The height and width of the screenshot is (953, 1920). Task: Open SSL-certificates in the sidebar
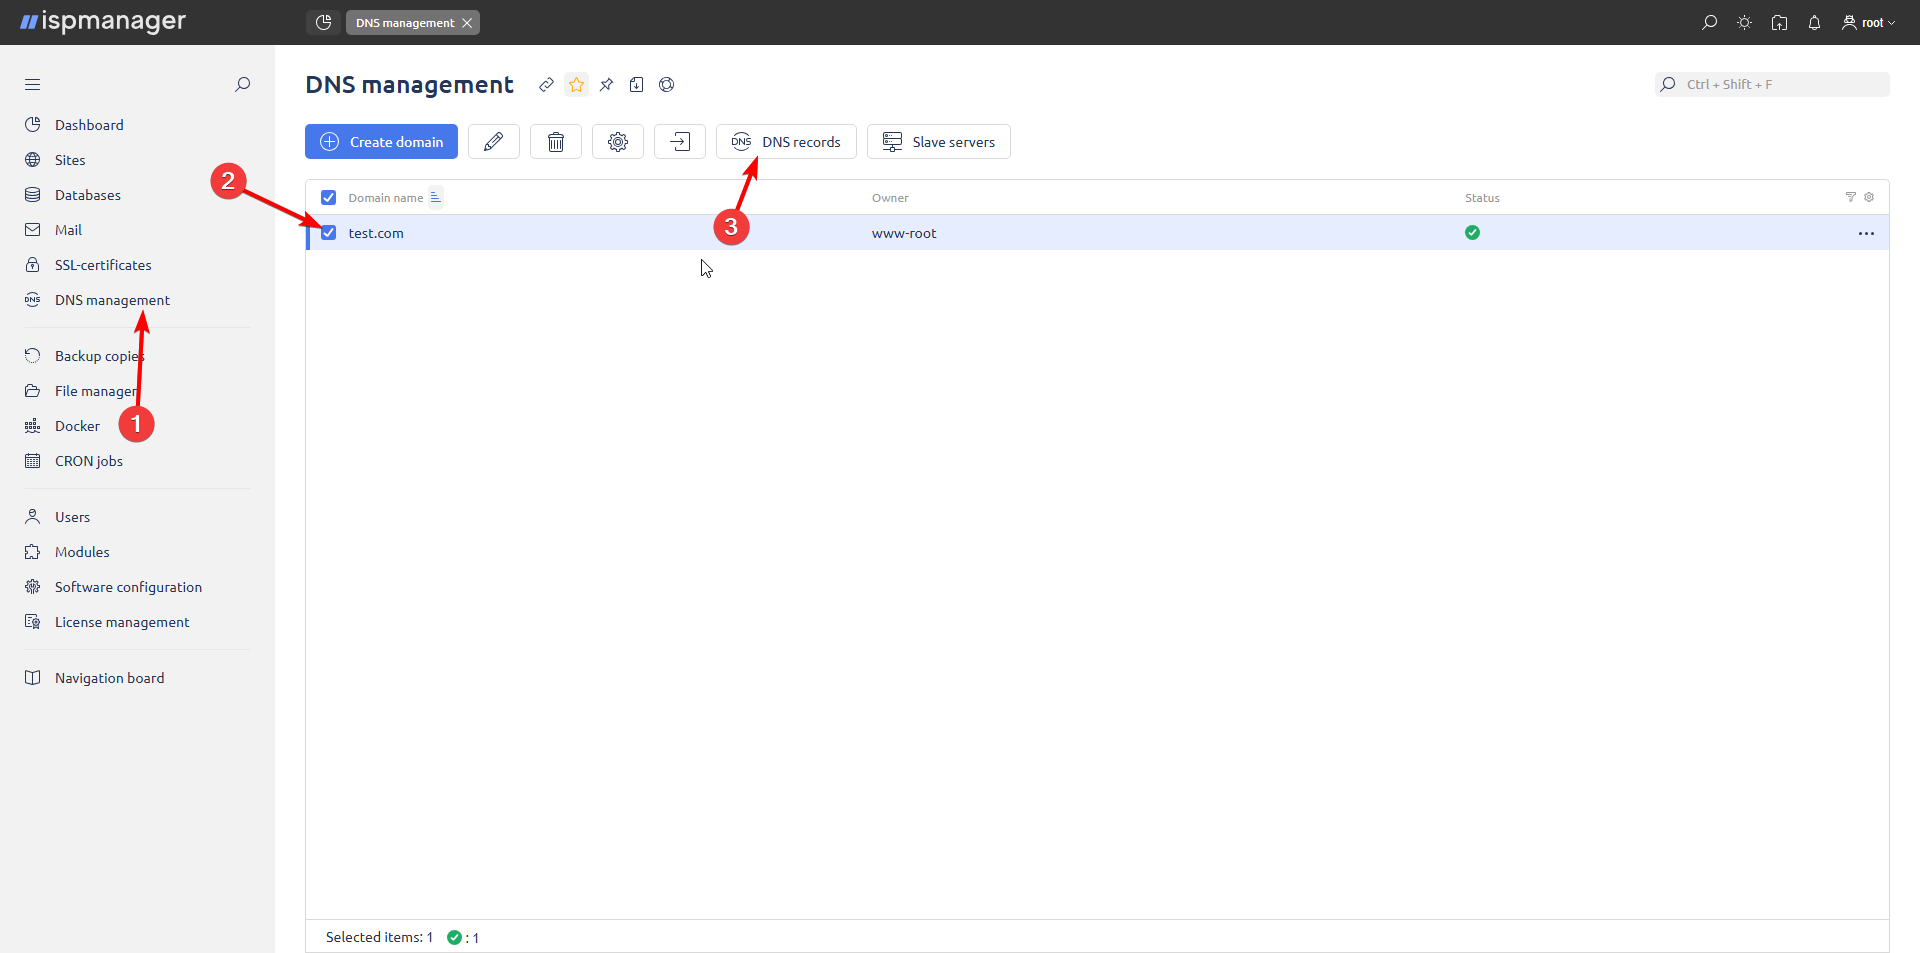click(103, 265)
